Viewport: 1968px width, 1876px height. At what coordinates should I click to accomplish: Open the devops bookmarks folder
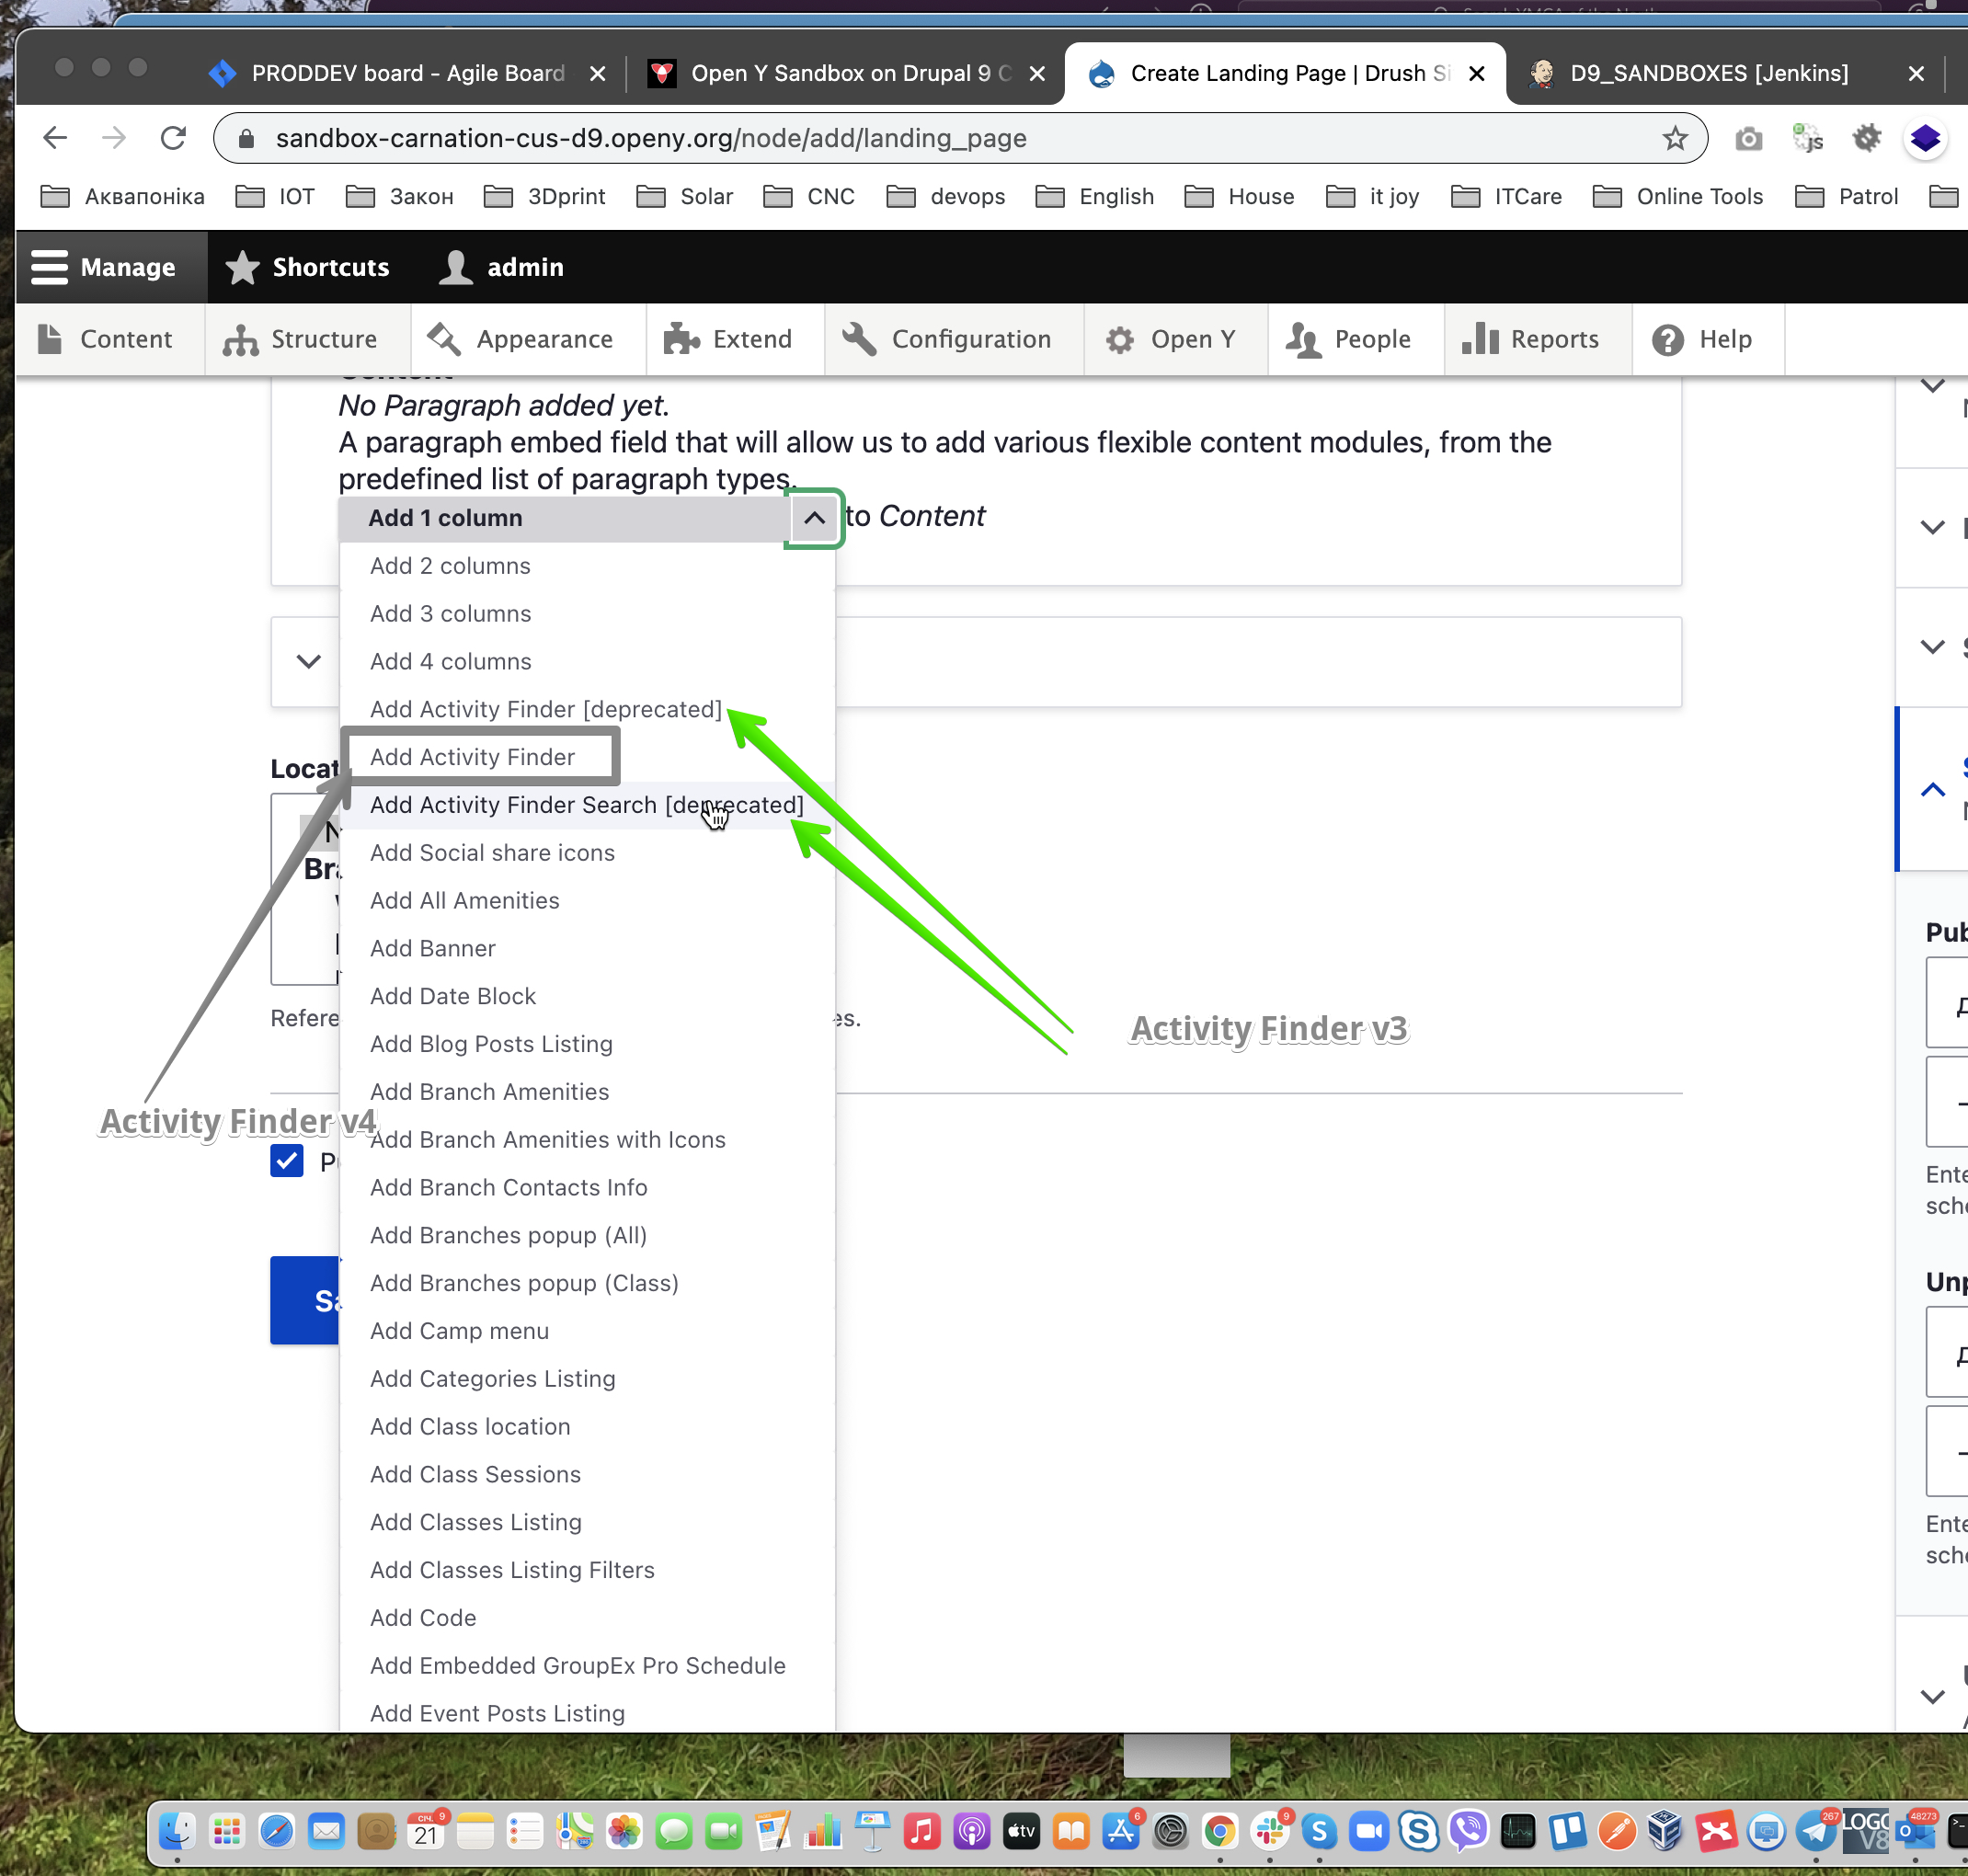pyautogui.click(x=946, y=196)
